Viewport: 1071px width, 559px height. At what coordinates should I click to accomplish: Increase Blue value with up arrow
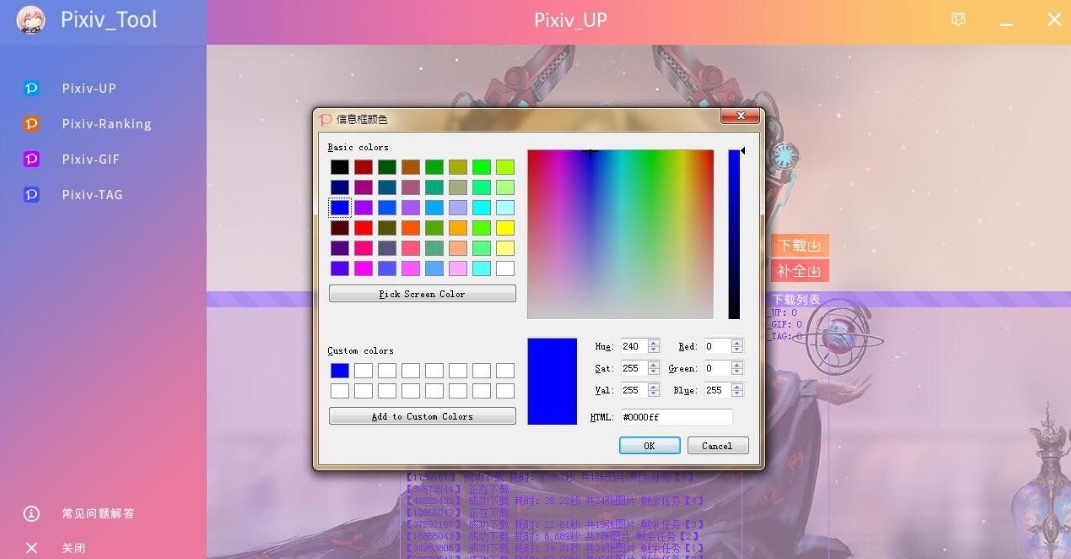[736, 387]
